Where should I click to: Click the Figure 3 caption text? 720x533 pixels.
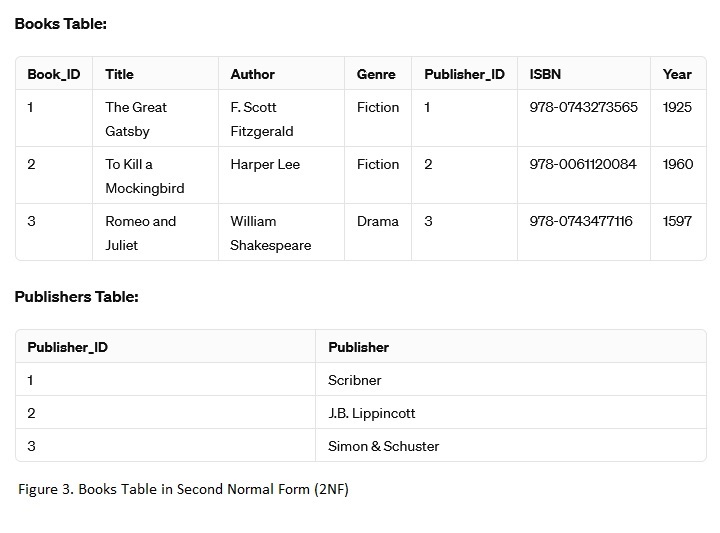pos(183,489)
